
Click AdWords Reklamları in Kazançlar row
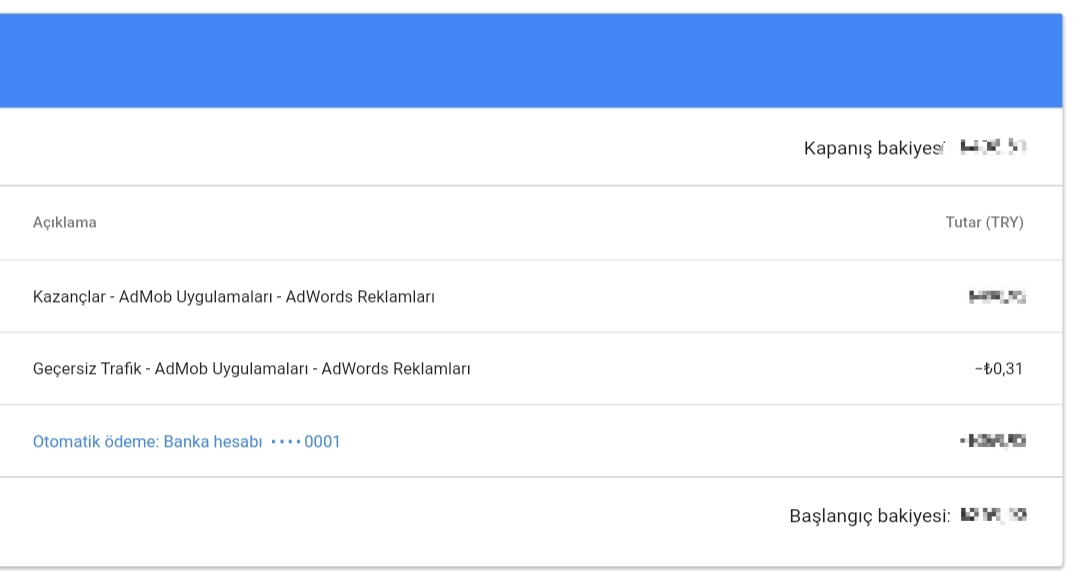(360, 297)
